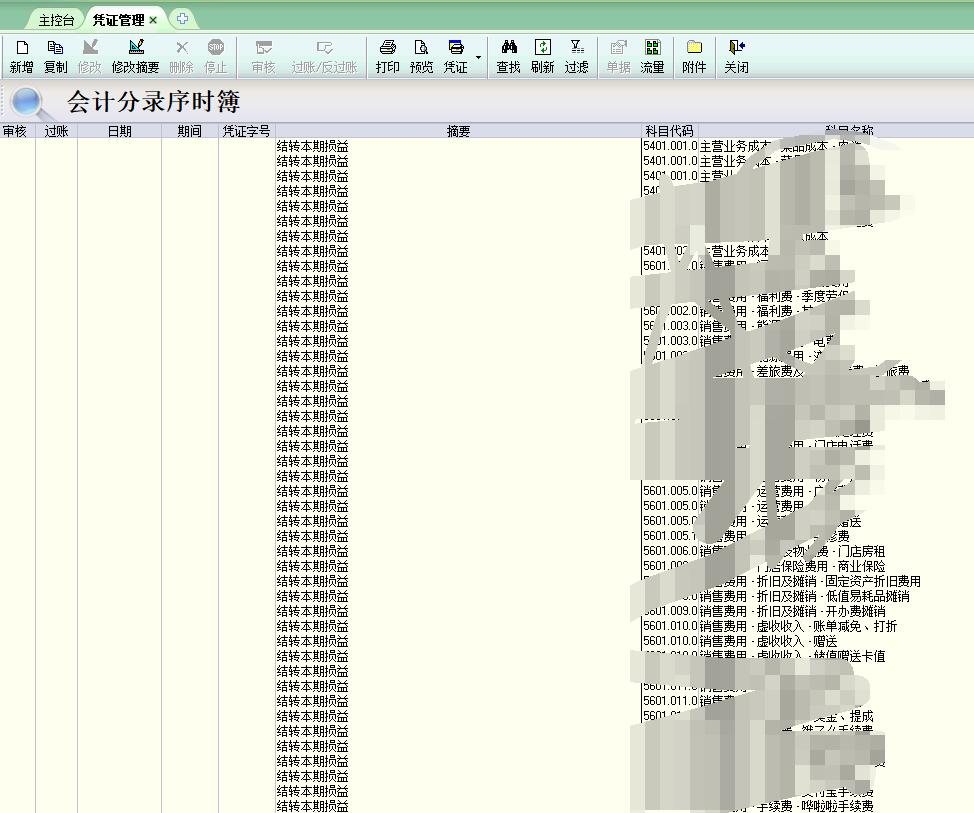This screenshot has width=974, height=813.
Task: Select the first 结转本期损益 summary row
Action: click(x=312, y=147)
